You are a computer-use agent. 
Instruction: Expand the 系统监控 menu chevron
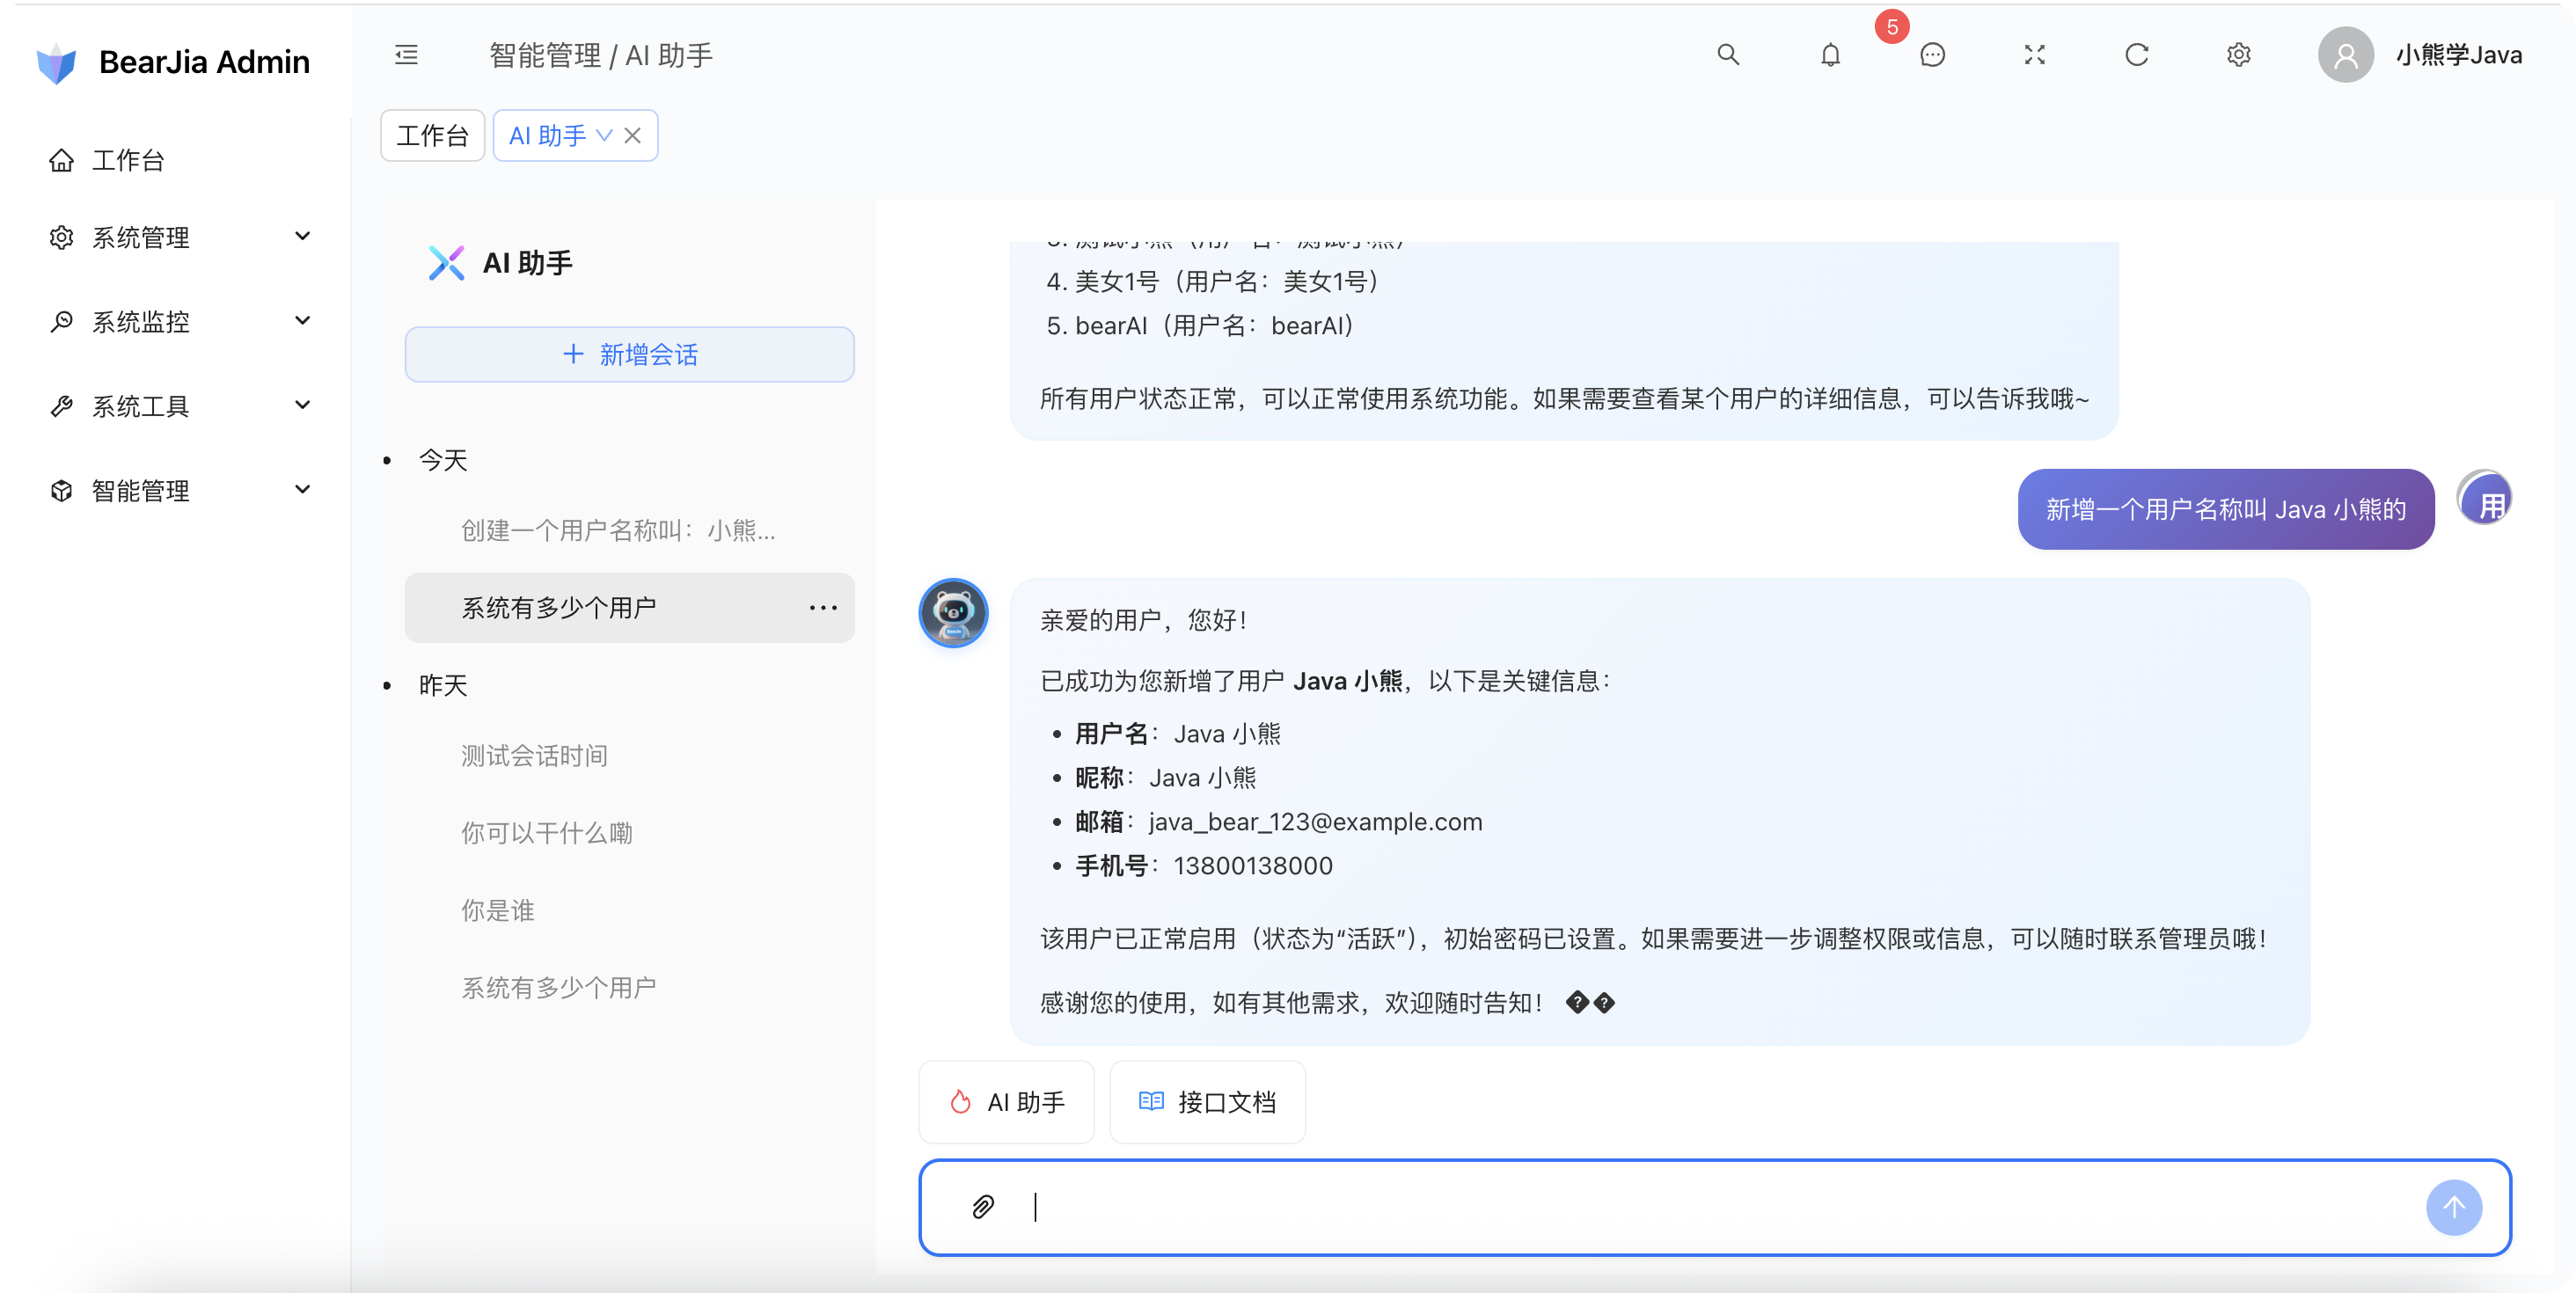(x=303, y=320)
